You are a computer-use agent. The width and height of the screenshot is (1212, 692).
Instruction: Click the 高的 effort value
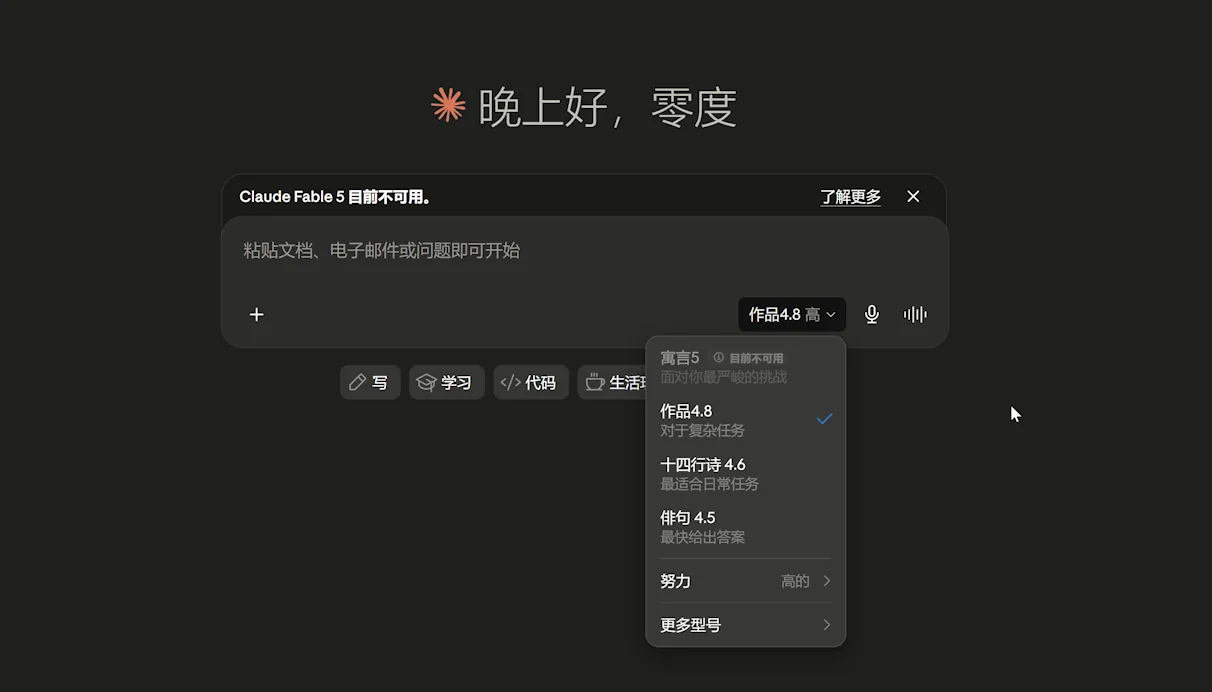(x=795, y=581)
